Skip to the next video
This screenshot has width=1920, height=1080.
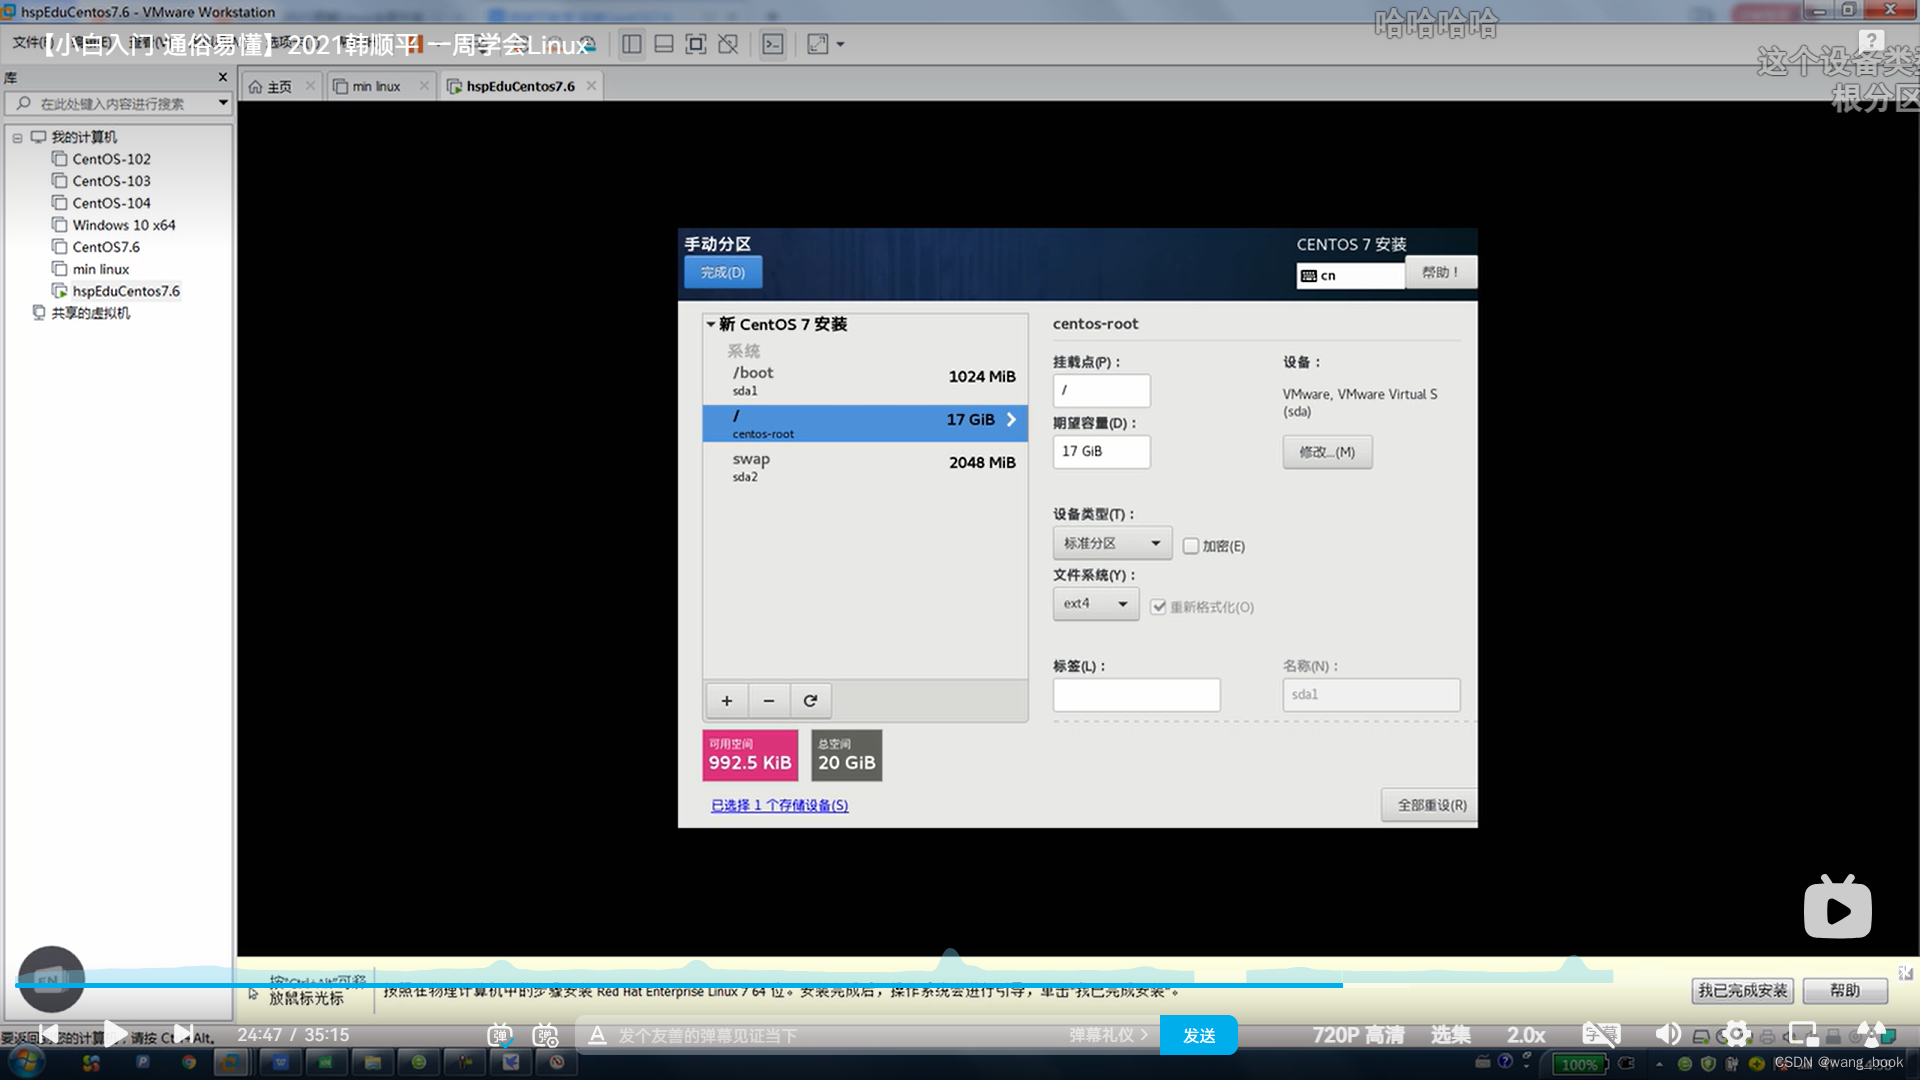[x=183, y=1034]
